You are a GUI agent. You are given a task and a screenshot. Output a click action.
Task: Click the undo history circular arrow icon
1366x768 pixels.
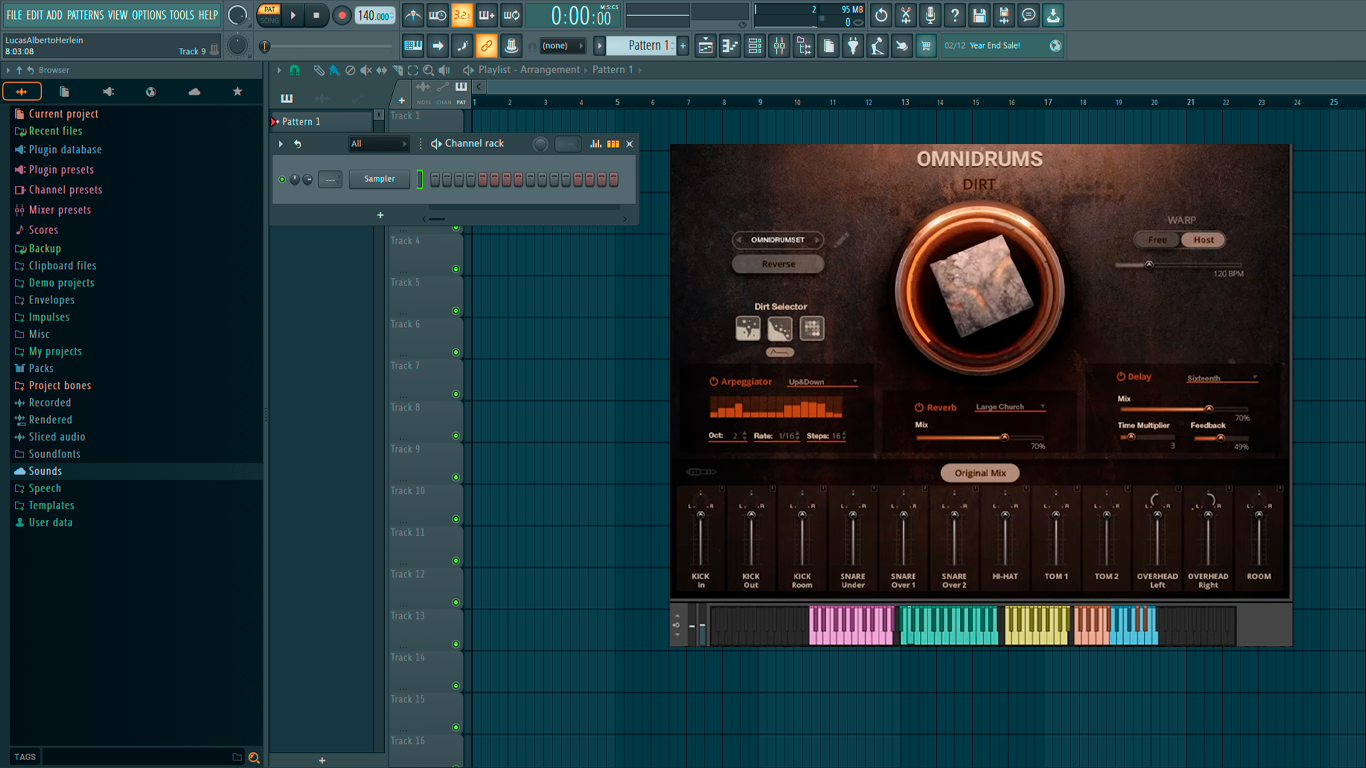pos(881,15)
